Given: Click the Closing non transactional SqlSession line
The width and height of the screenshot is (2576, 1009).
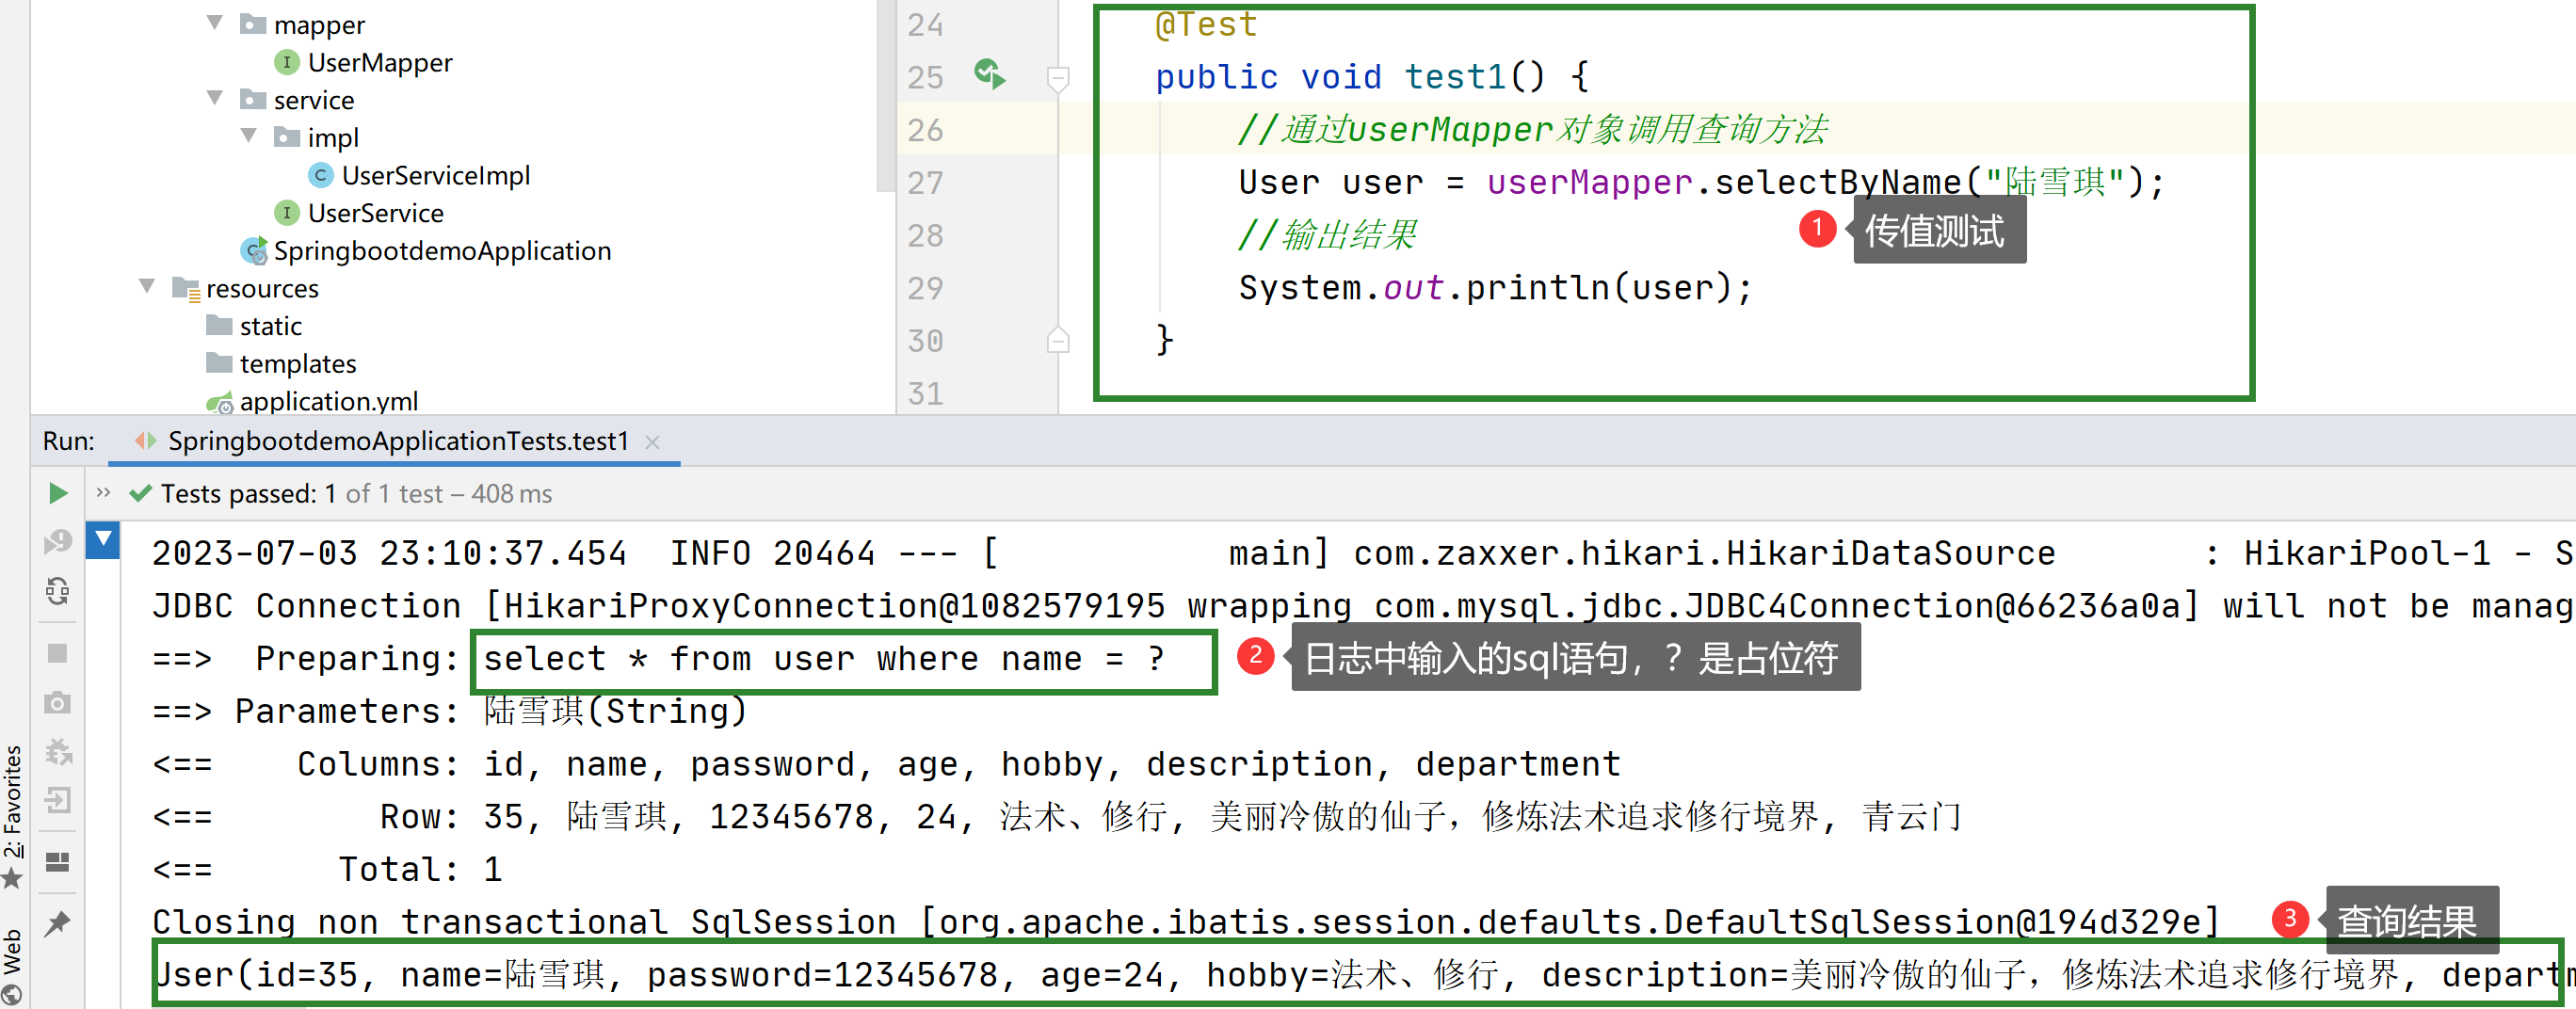Looking at the screenshot, I should coord(1185,922).
